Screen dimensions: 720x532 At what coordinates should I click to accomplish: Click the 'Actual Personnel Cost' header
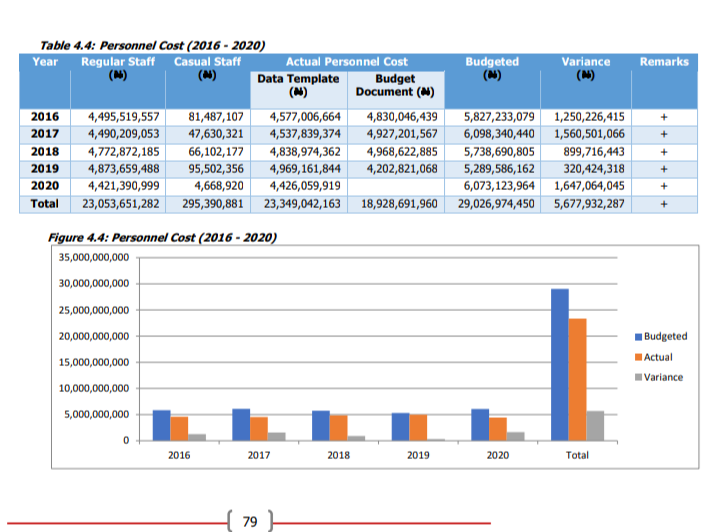tap(347, 62)
